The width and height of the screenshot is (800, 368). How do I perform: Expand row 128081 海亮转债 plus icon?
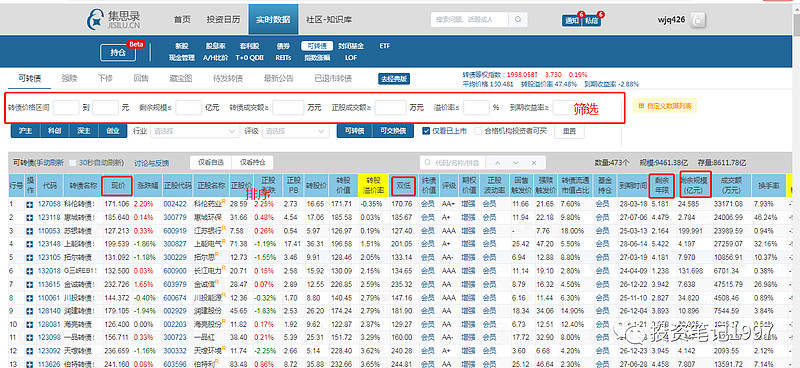pyautogui.click(x=30, y=324)
